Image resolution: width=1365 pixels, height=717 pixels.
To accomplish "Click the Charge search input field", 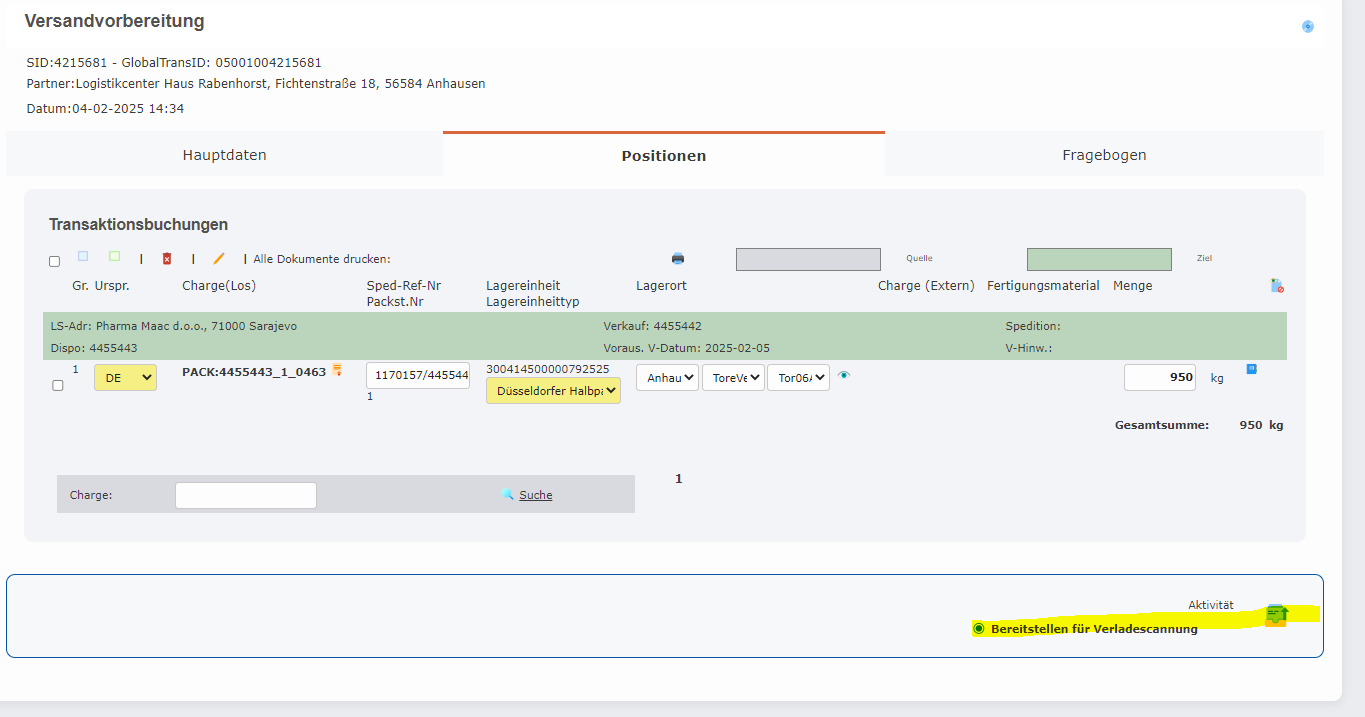I will tap(246, 495).
